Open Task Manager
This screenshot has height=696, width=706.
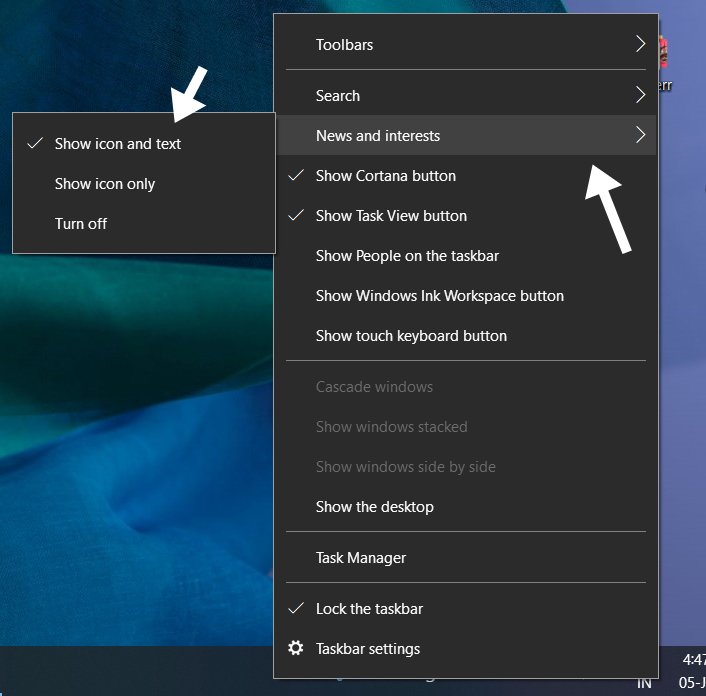click(466, 558)
